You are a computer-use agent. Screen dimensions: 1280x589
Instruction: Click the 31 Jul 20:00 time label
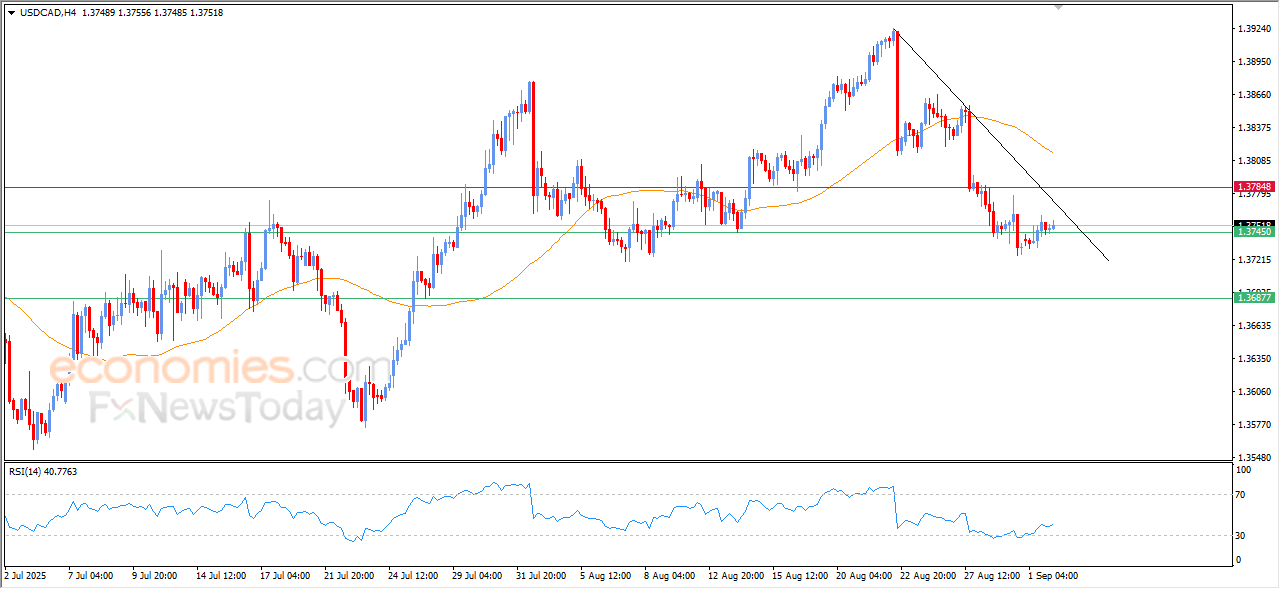point(540,576)
